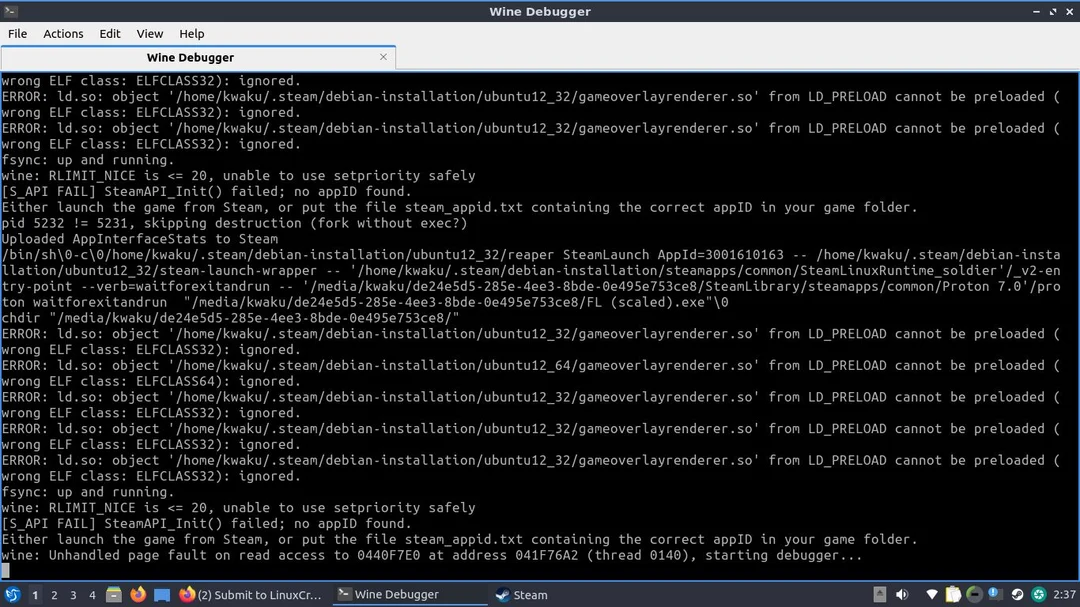Open the Steam system tray icon

[x=1017, y=594]
